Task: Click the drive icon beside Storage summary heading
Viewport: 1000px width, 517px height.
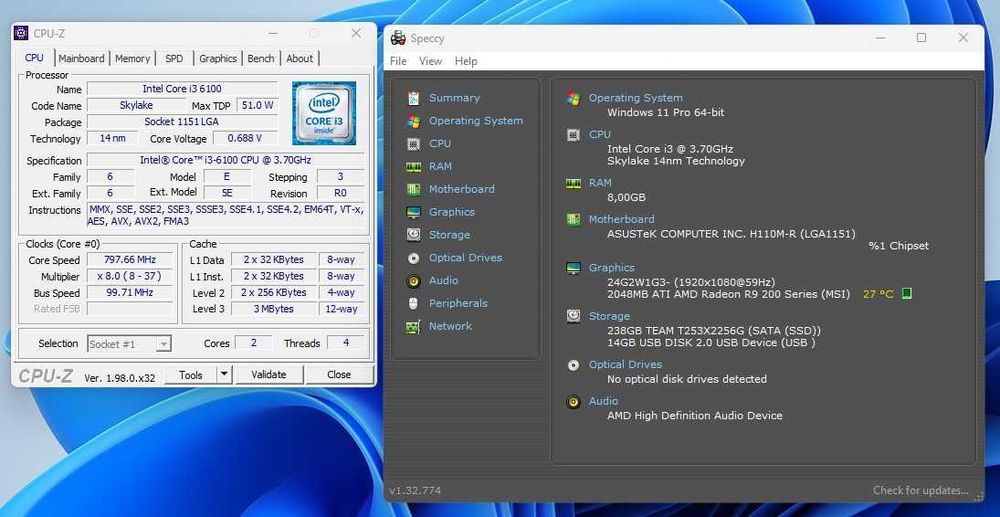Action: click(573, 316)
